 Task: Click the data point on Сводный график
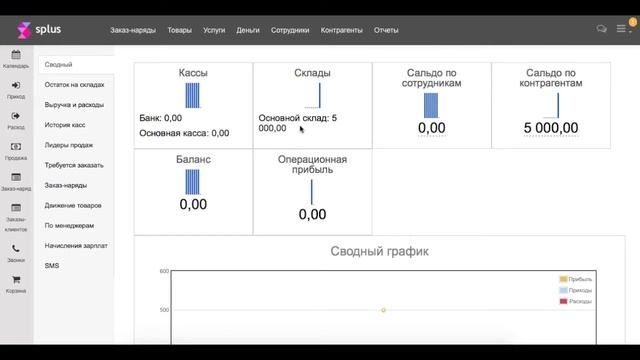383,310
